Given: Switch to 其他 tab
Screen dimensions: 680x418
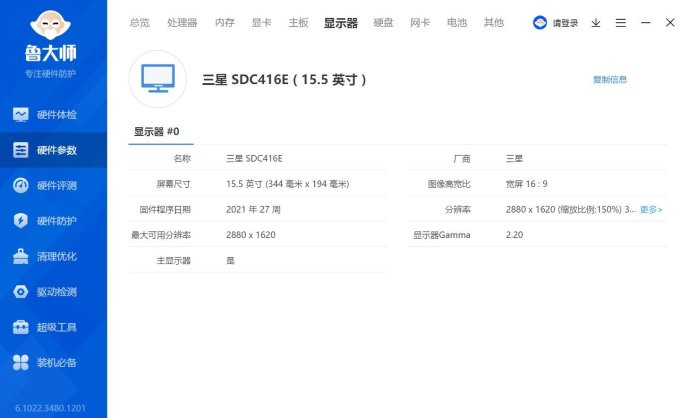Looking at the screenshot, I should (494, 23).
